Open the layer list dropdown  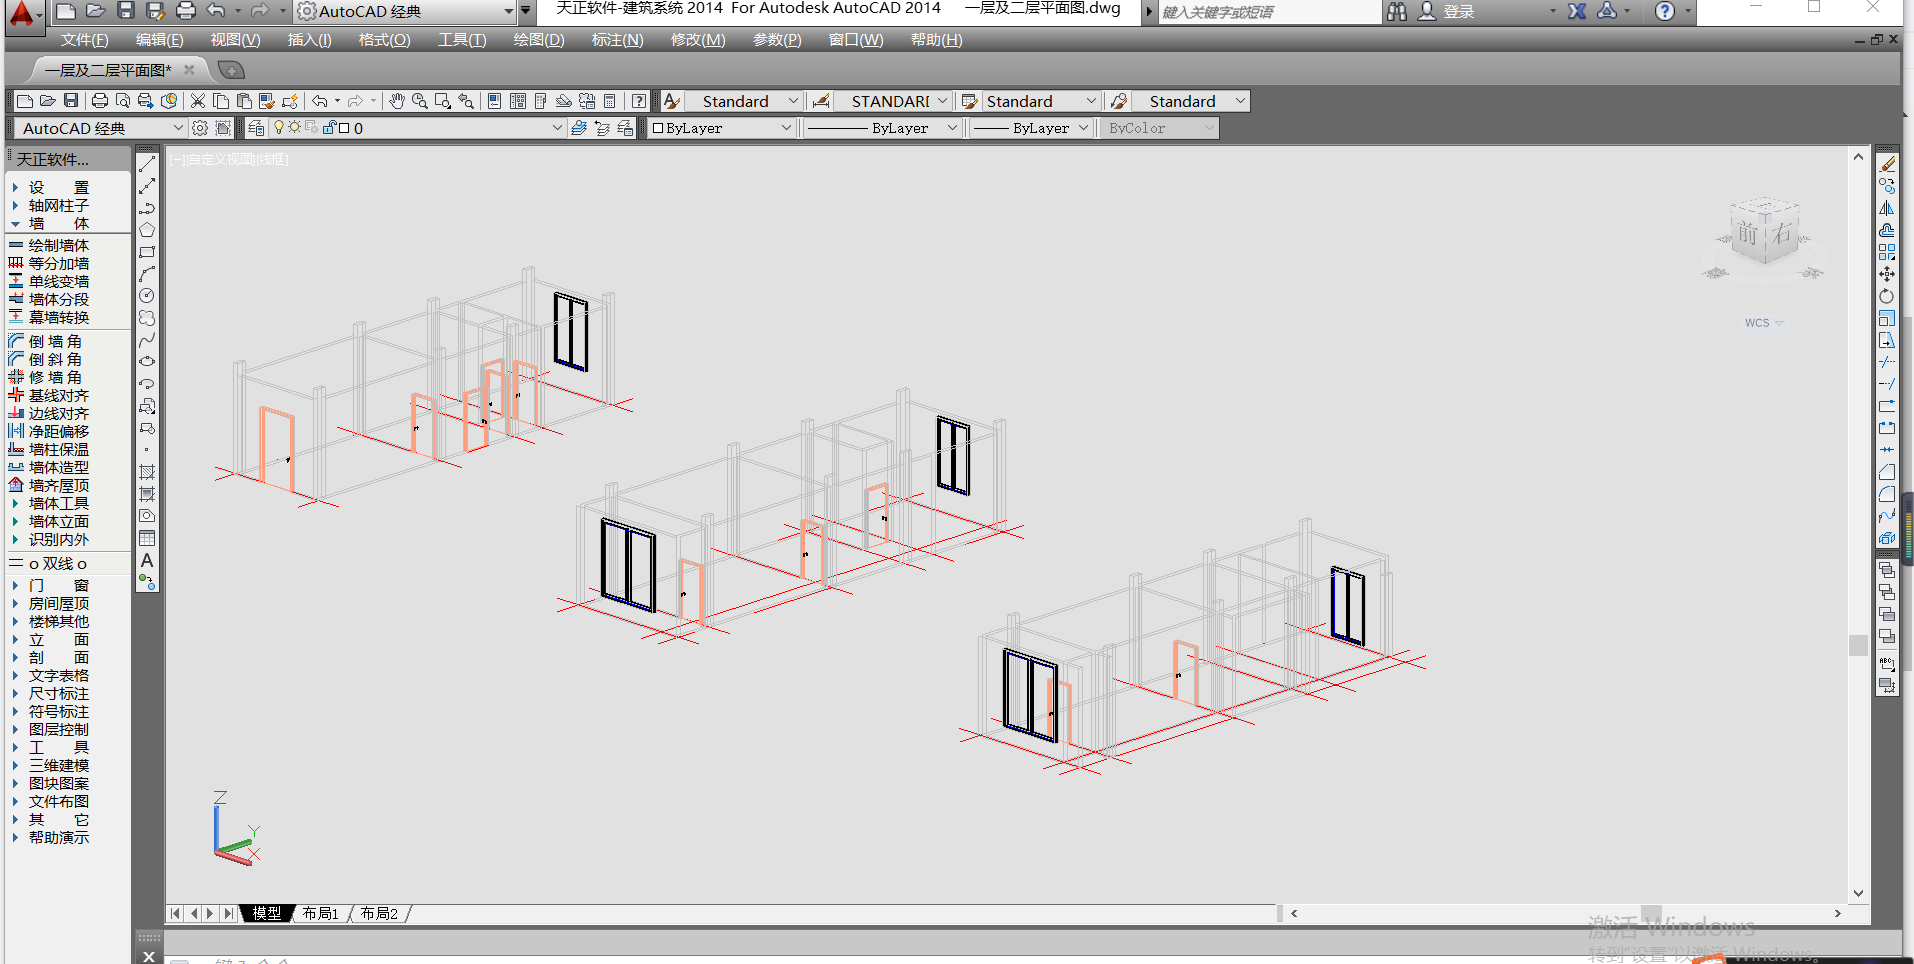click(x=418, y=128)
